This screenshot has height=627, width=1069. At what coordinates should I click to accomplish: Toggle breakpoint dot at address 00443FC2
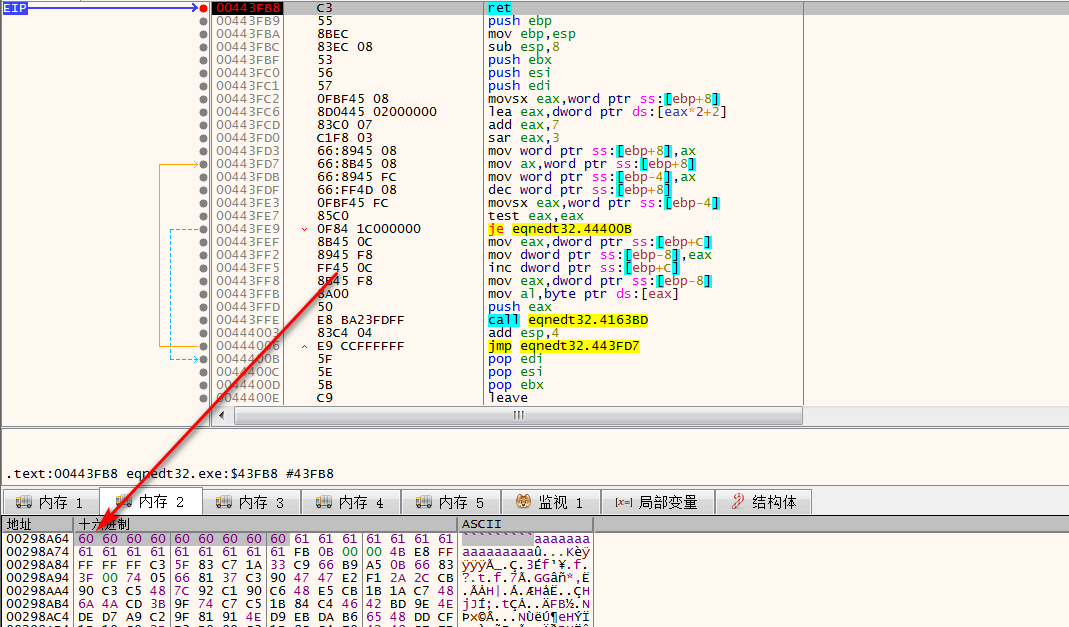click(x=203, y=99)
